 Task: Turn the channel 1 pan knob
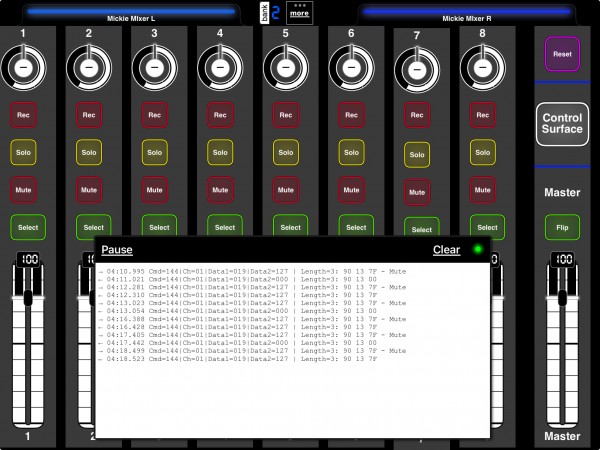(x=23, y=67)
